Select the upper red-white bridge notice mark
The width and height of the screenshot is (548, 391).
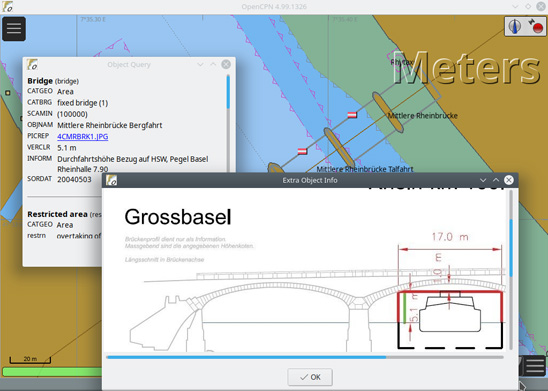(352, 115)
